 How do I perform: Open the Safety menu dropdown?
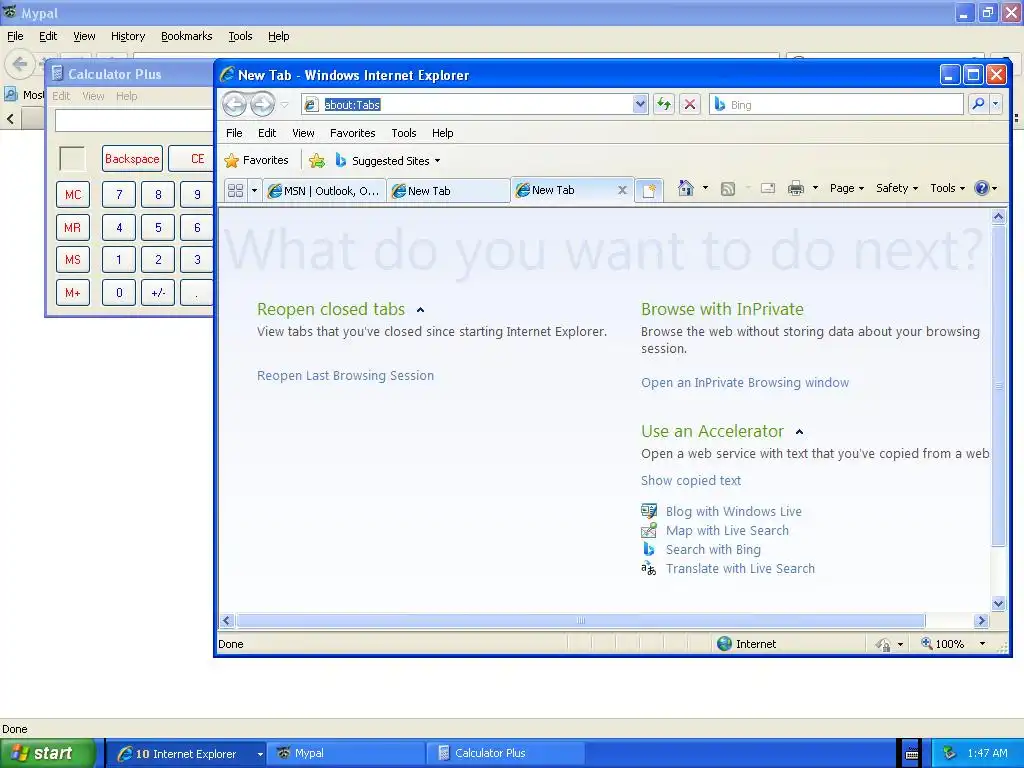tap(897, 188)
